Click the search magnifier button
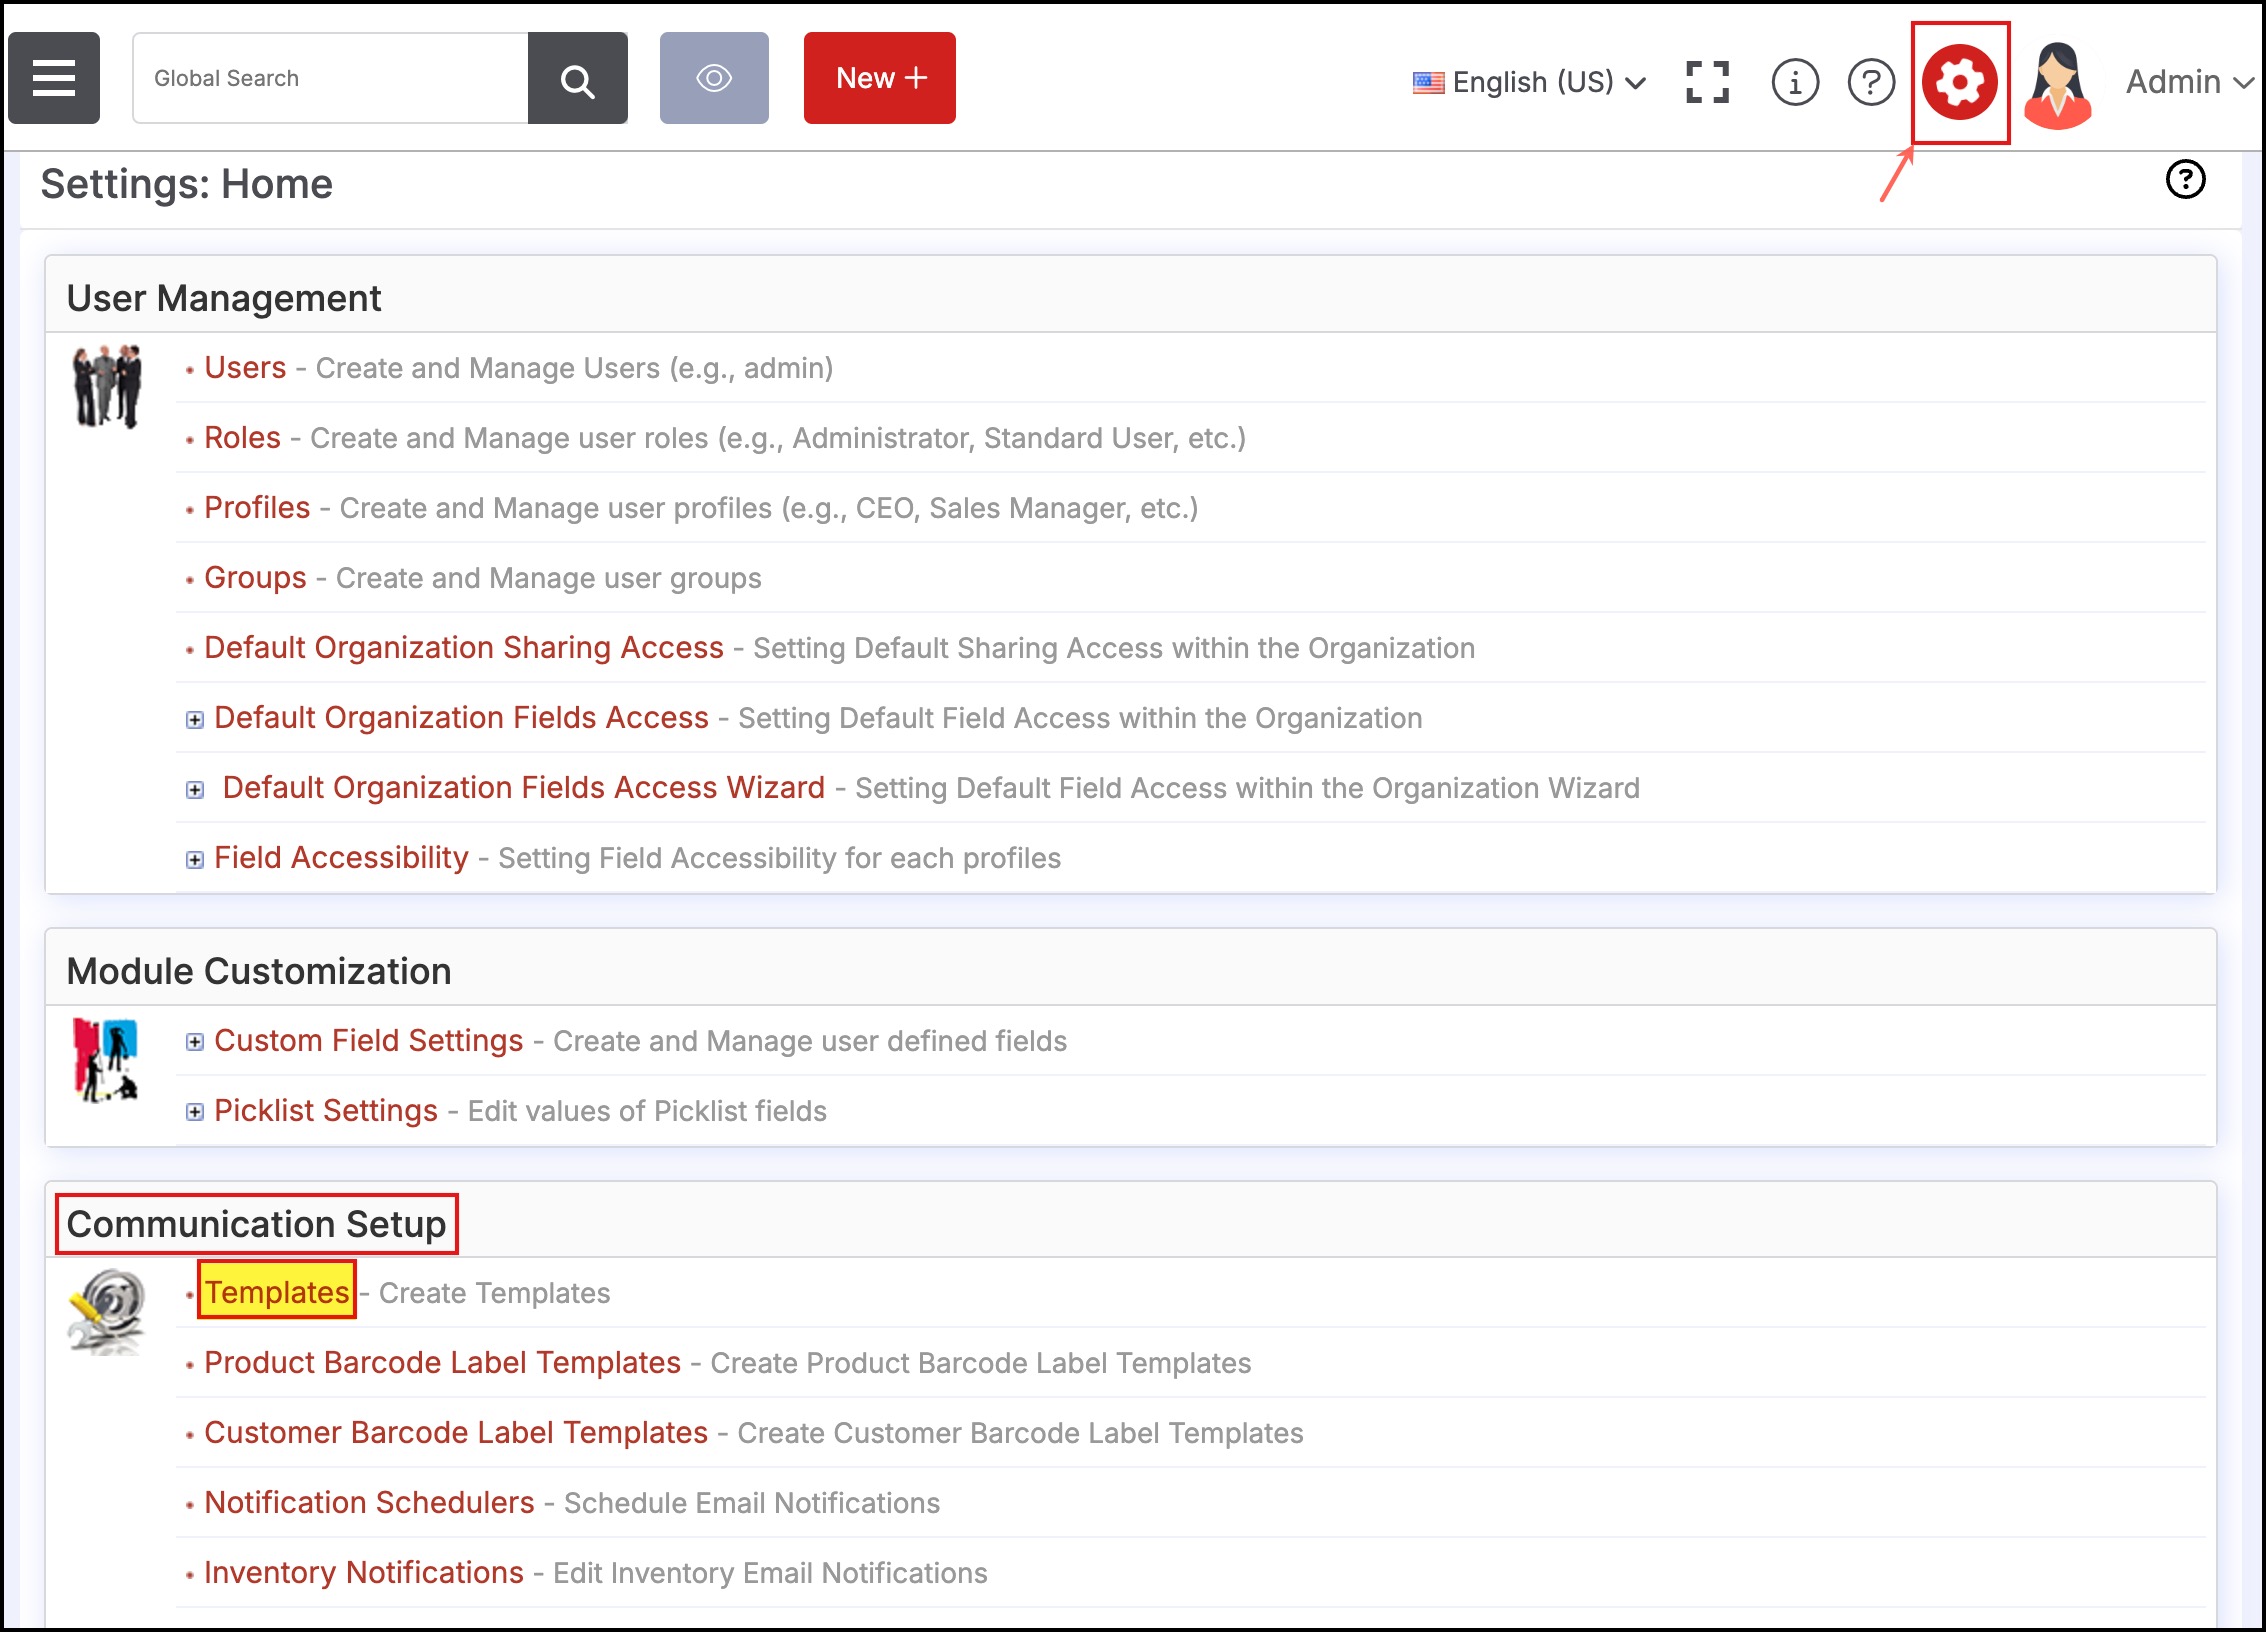 tap(578, 78)
